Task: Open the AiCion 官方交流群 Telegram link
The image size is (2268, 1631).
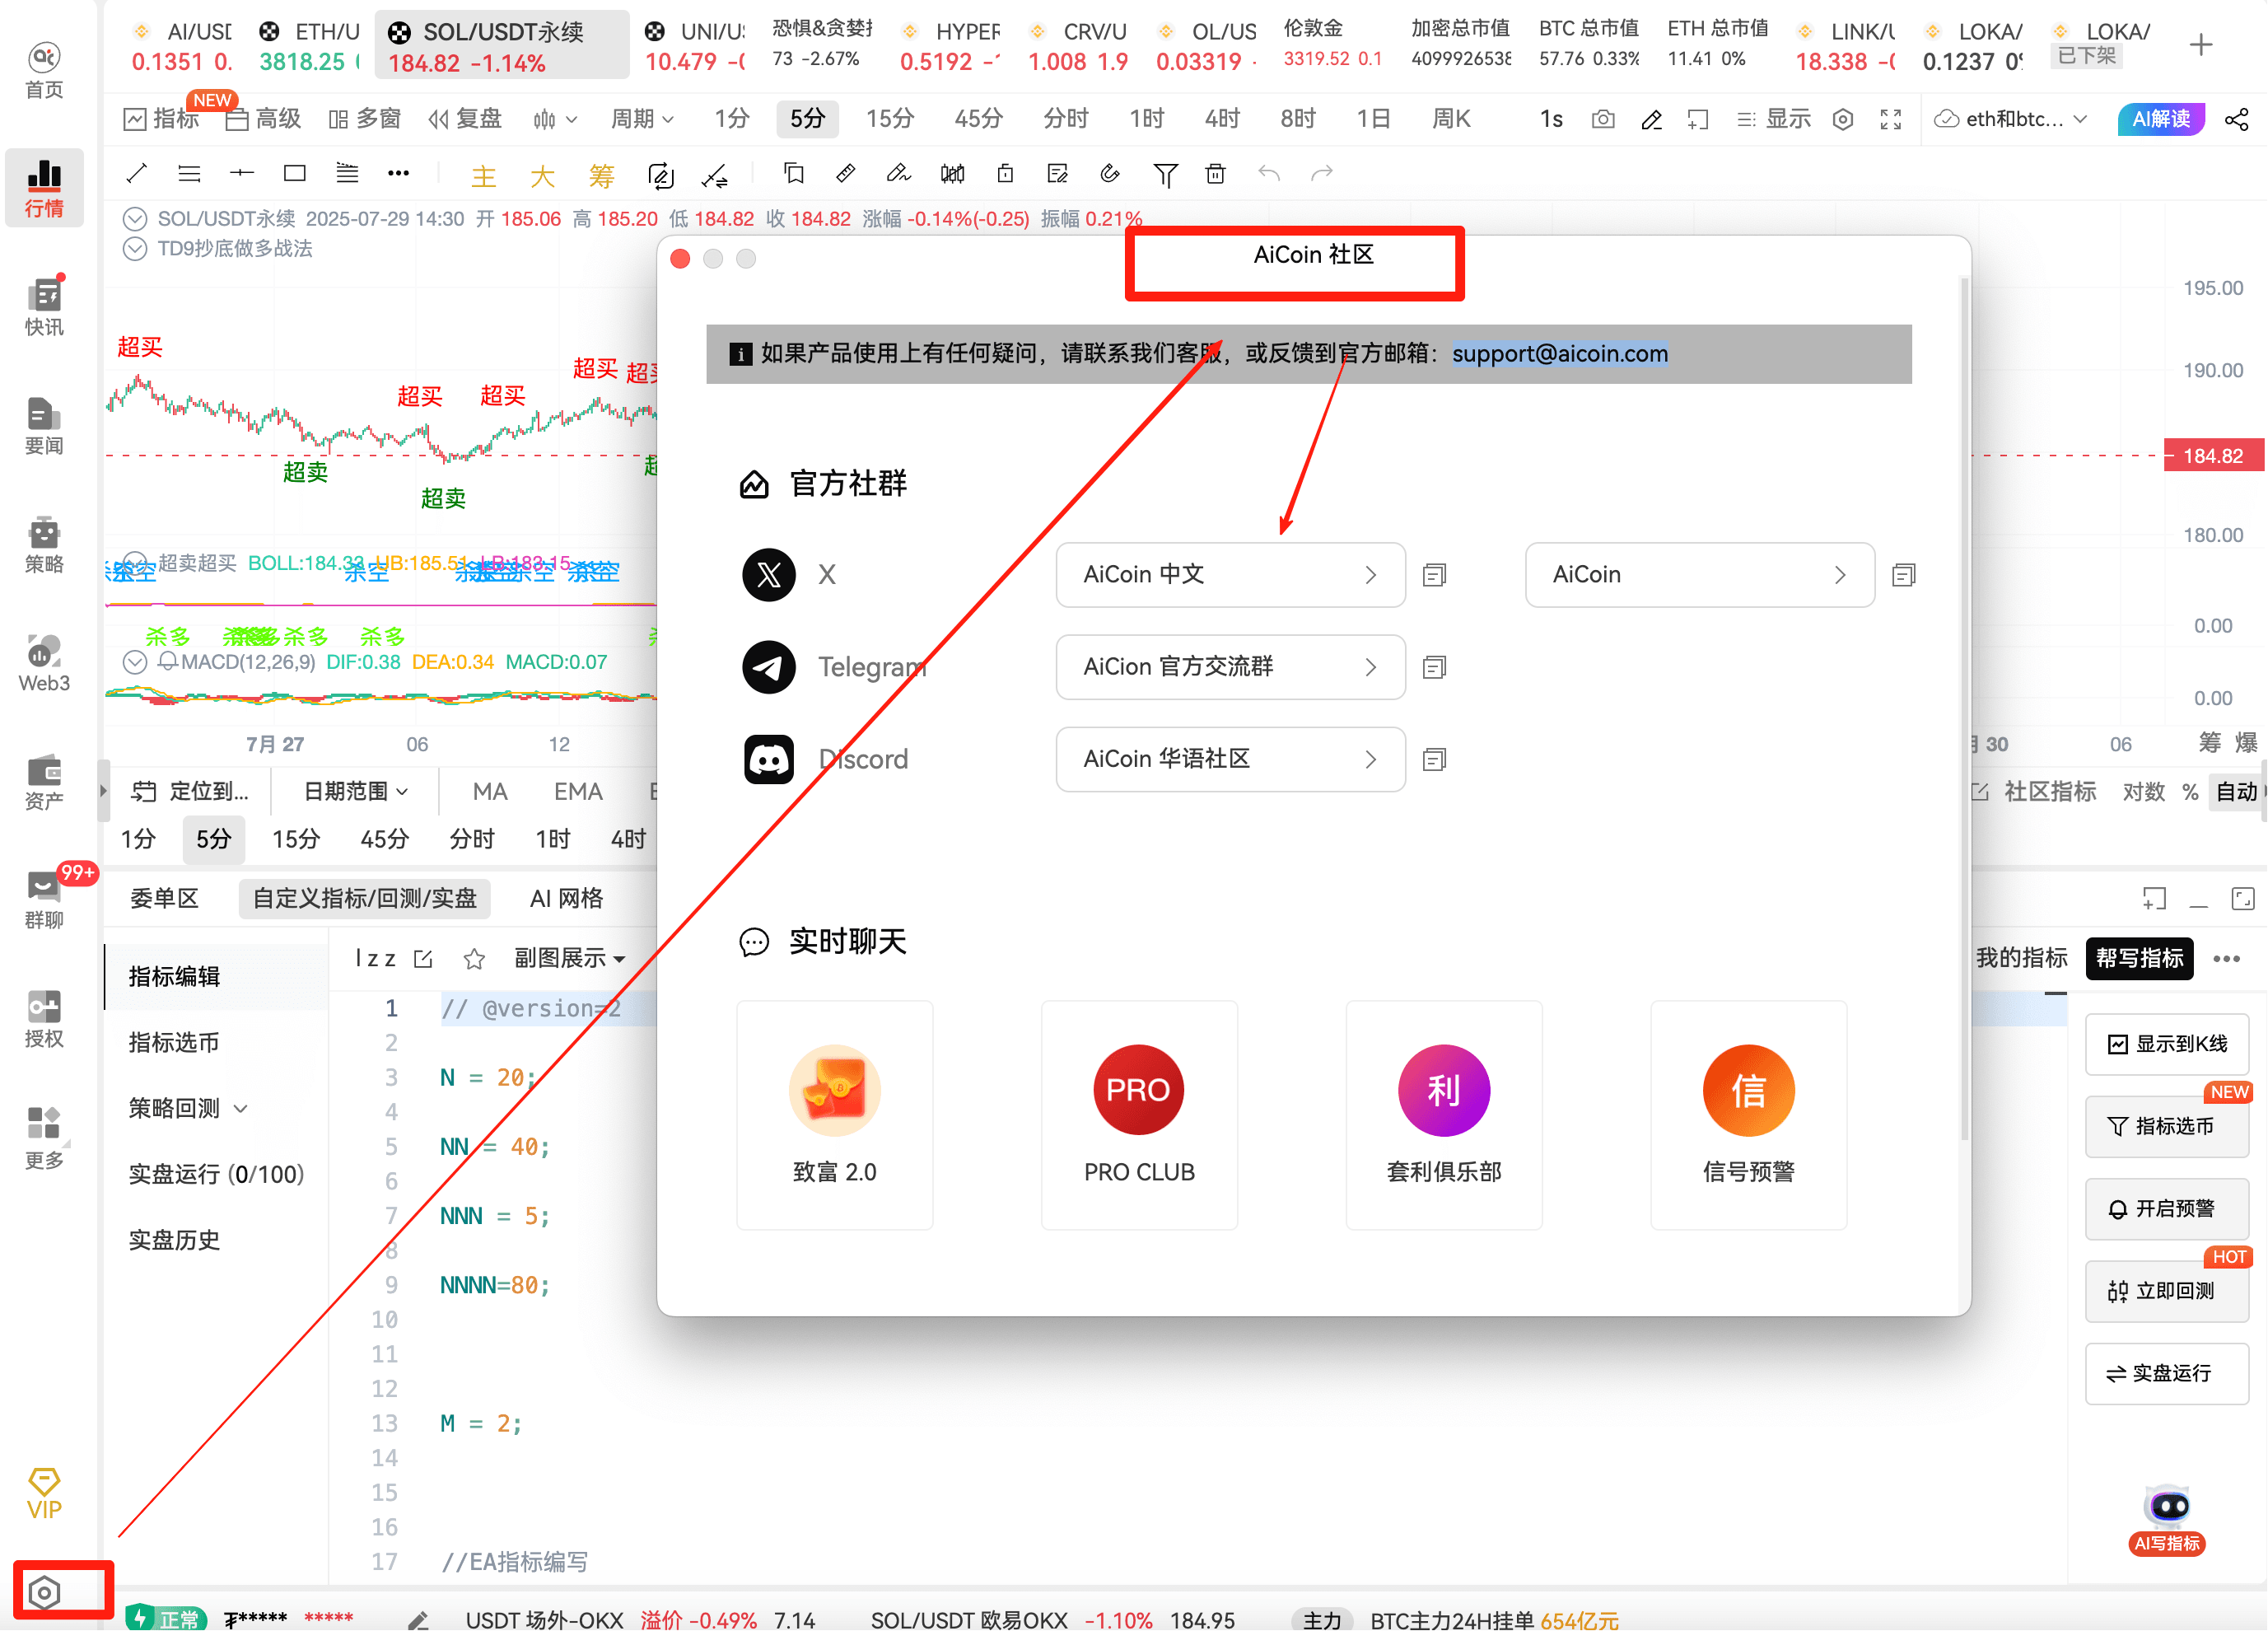Action: coord(1230,667)
